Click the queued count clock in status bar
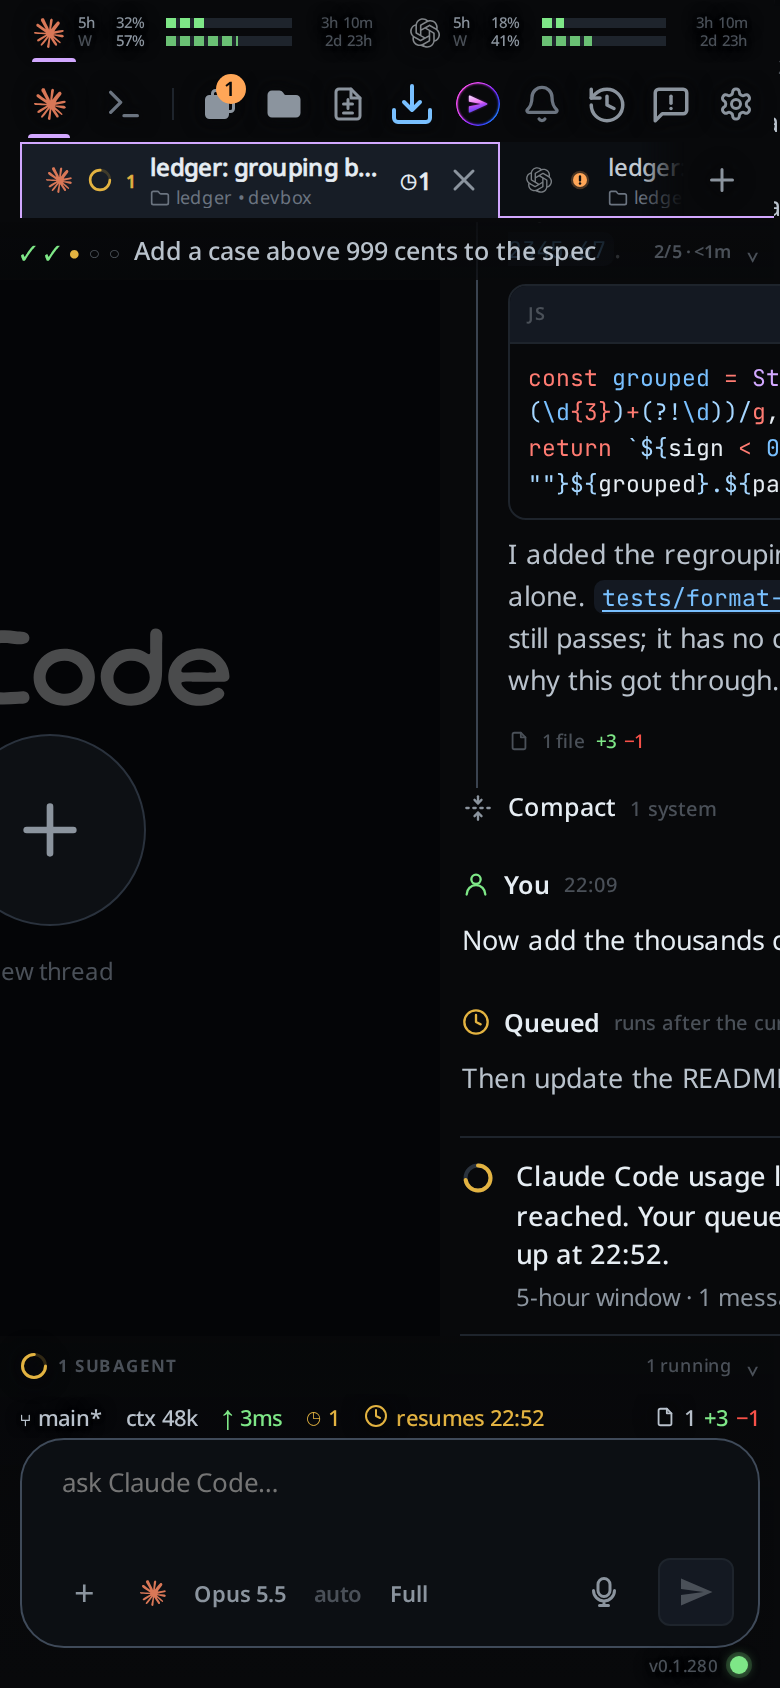The height and width of the screenshot is (1688, 780). 322,1418
